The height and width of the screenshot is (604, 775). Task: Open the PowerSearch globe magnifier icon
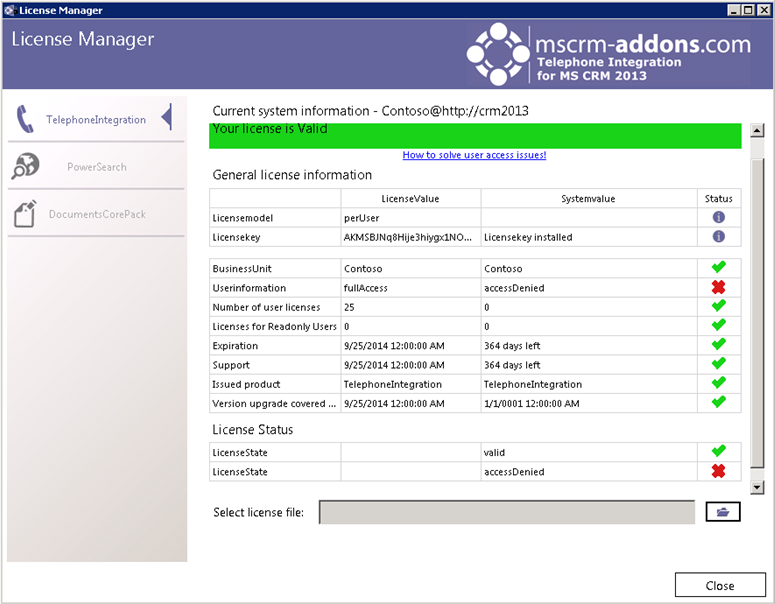25,166
